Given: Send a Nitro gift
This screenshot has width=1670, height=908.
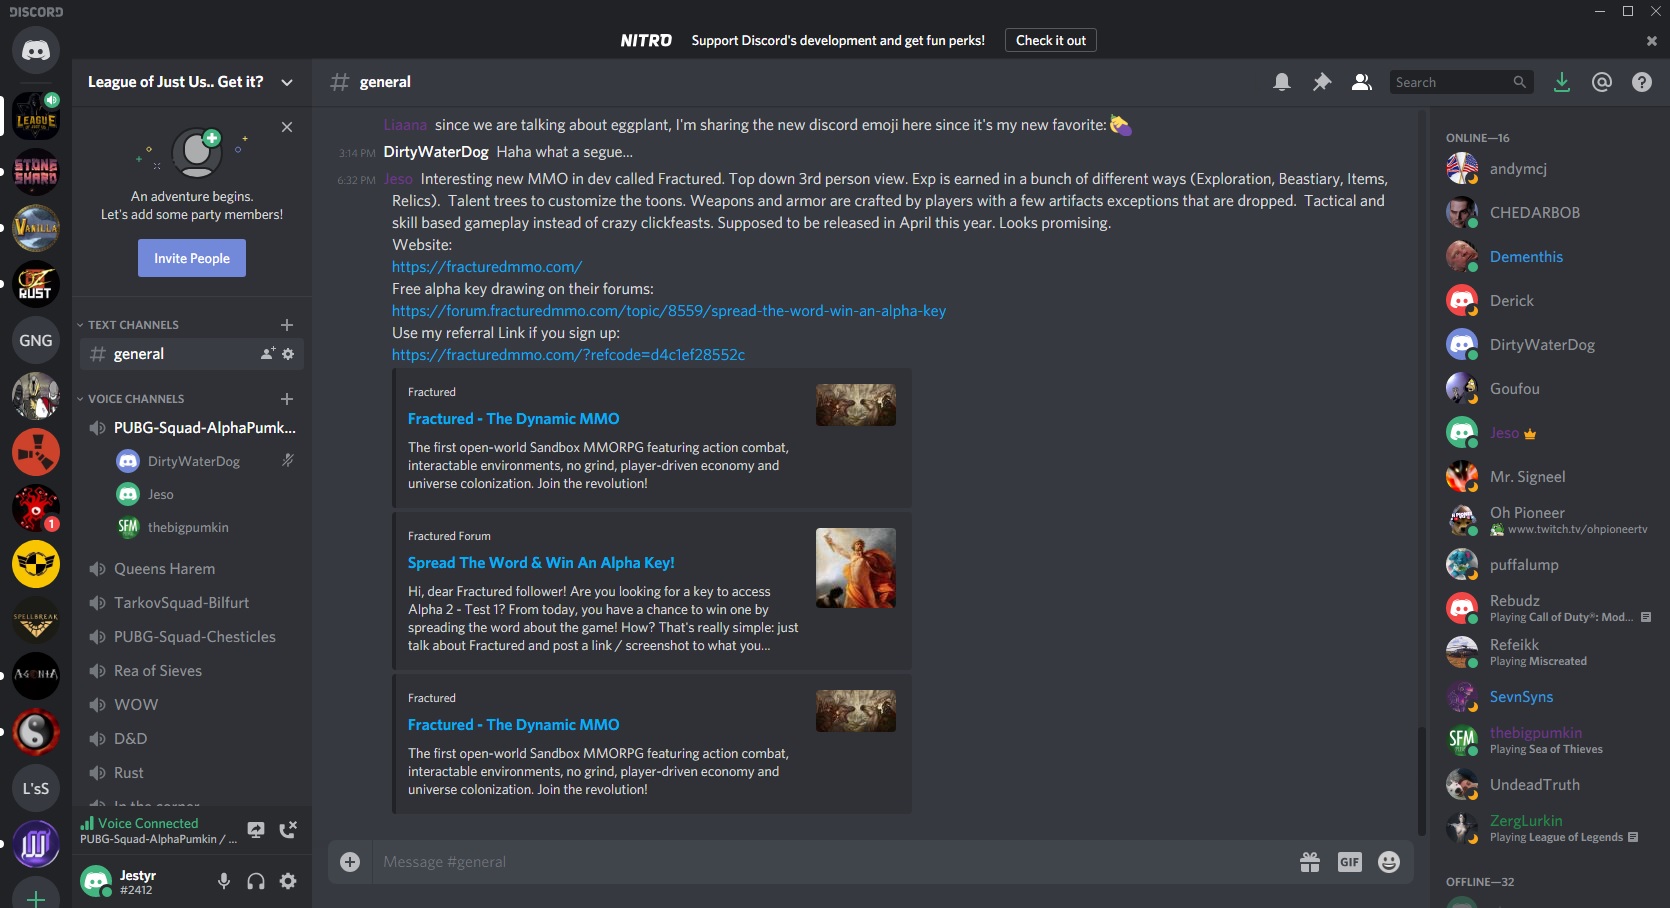Looking at the screenshot, I should coord(1310,862).
